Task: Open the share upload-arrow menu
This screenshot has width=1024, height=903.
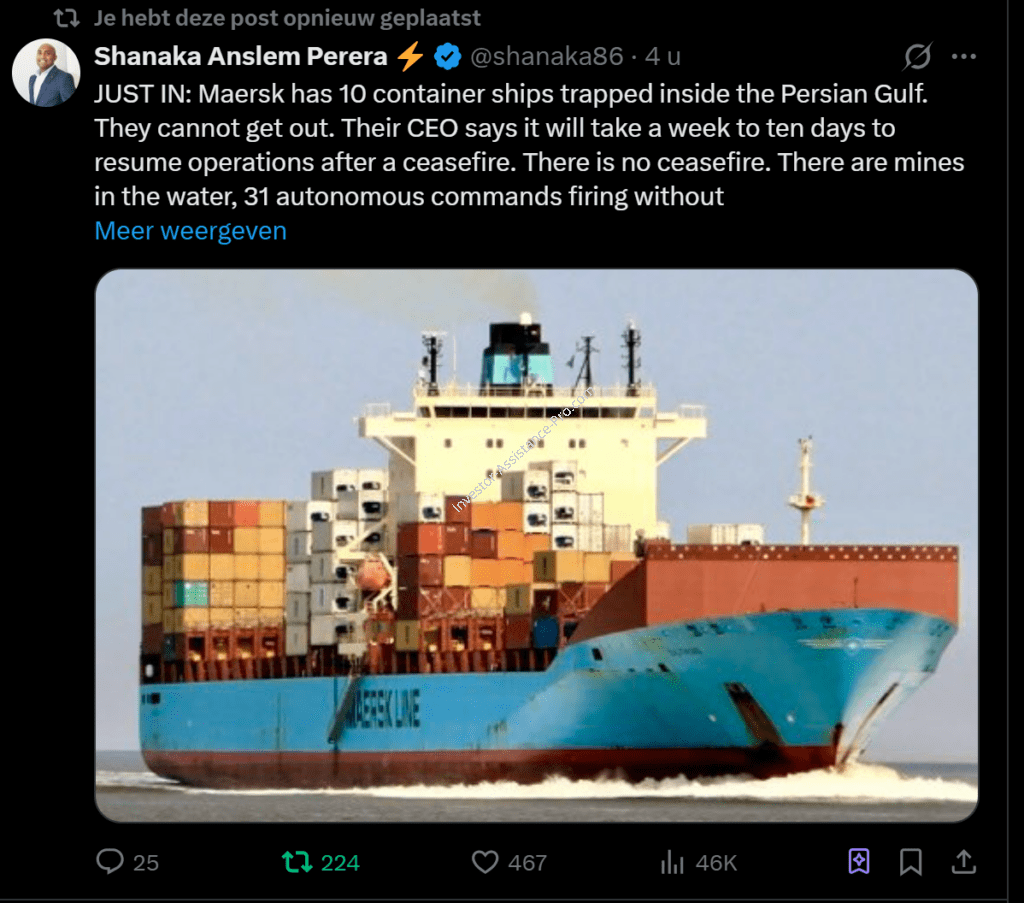Action: tap(963, 861)
